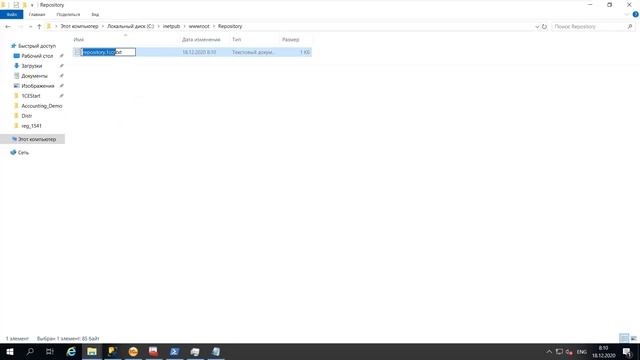Image resolution: width=640 pixels, height=360 pixels.
Task: Refresh the Repository folder
Action: 544,27
